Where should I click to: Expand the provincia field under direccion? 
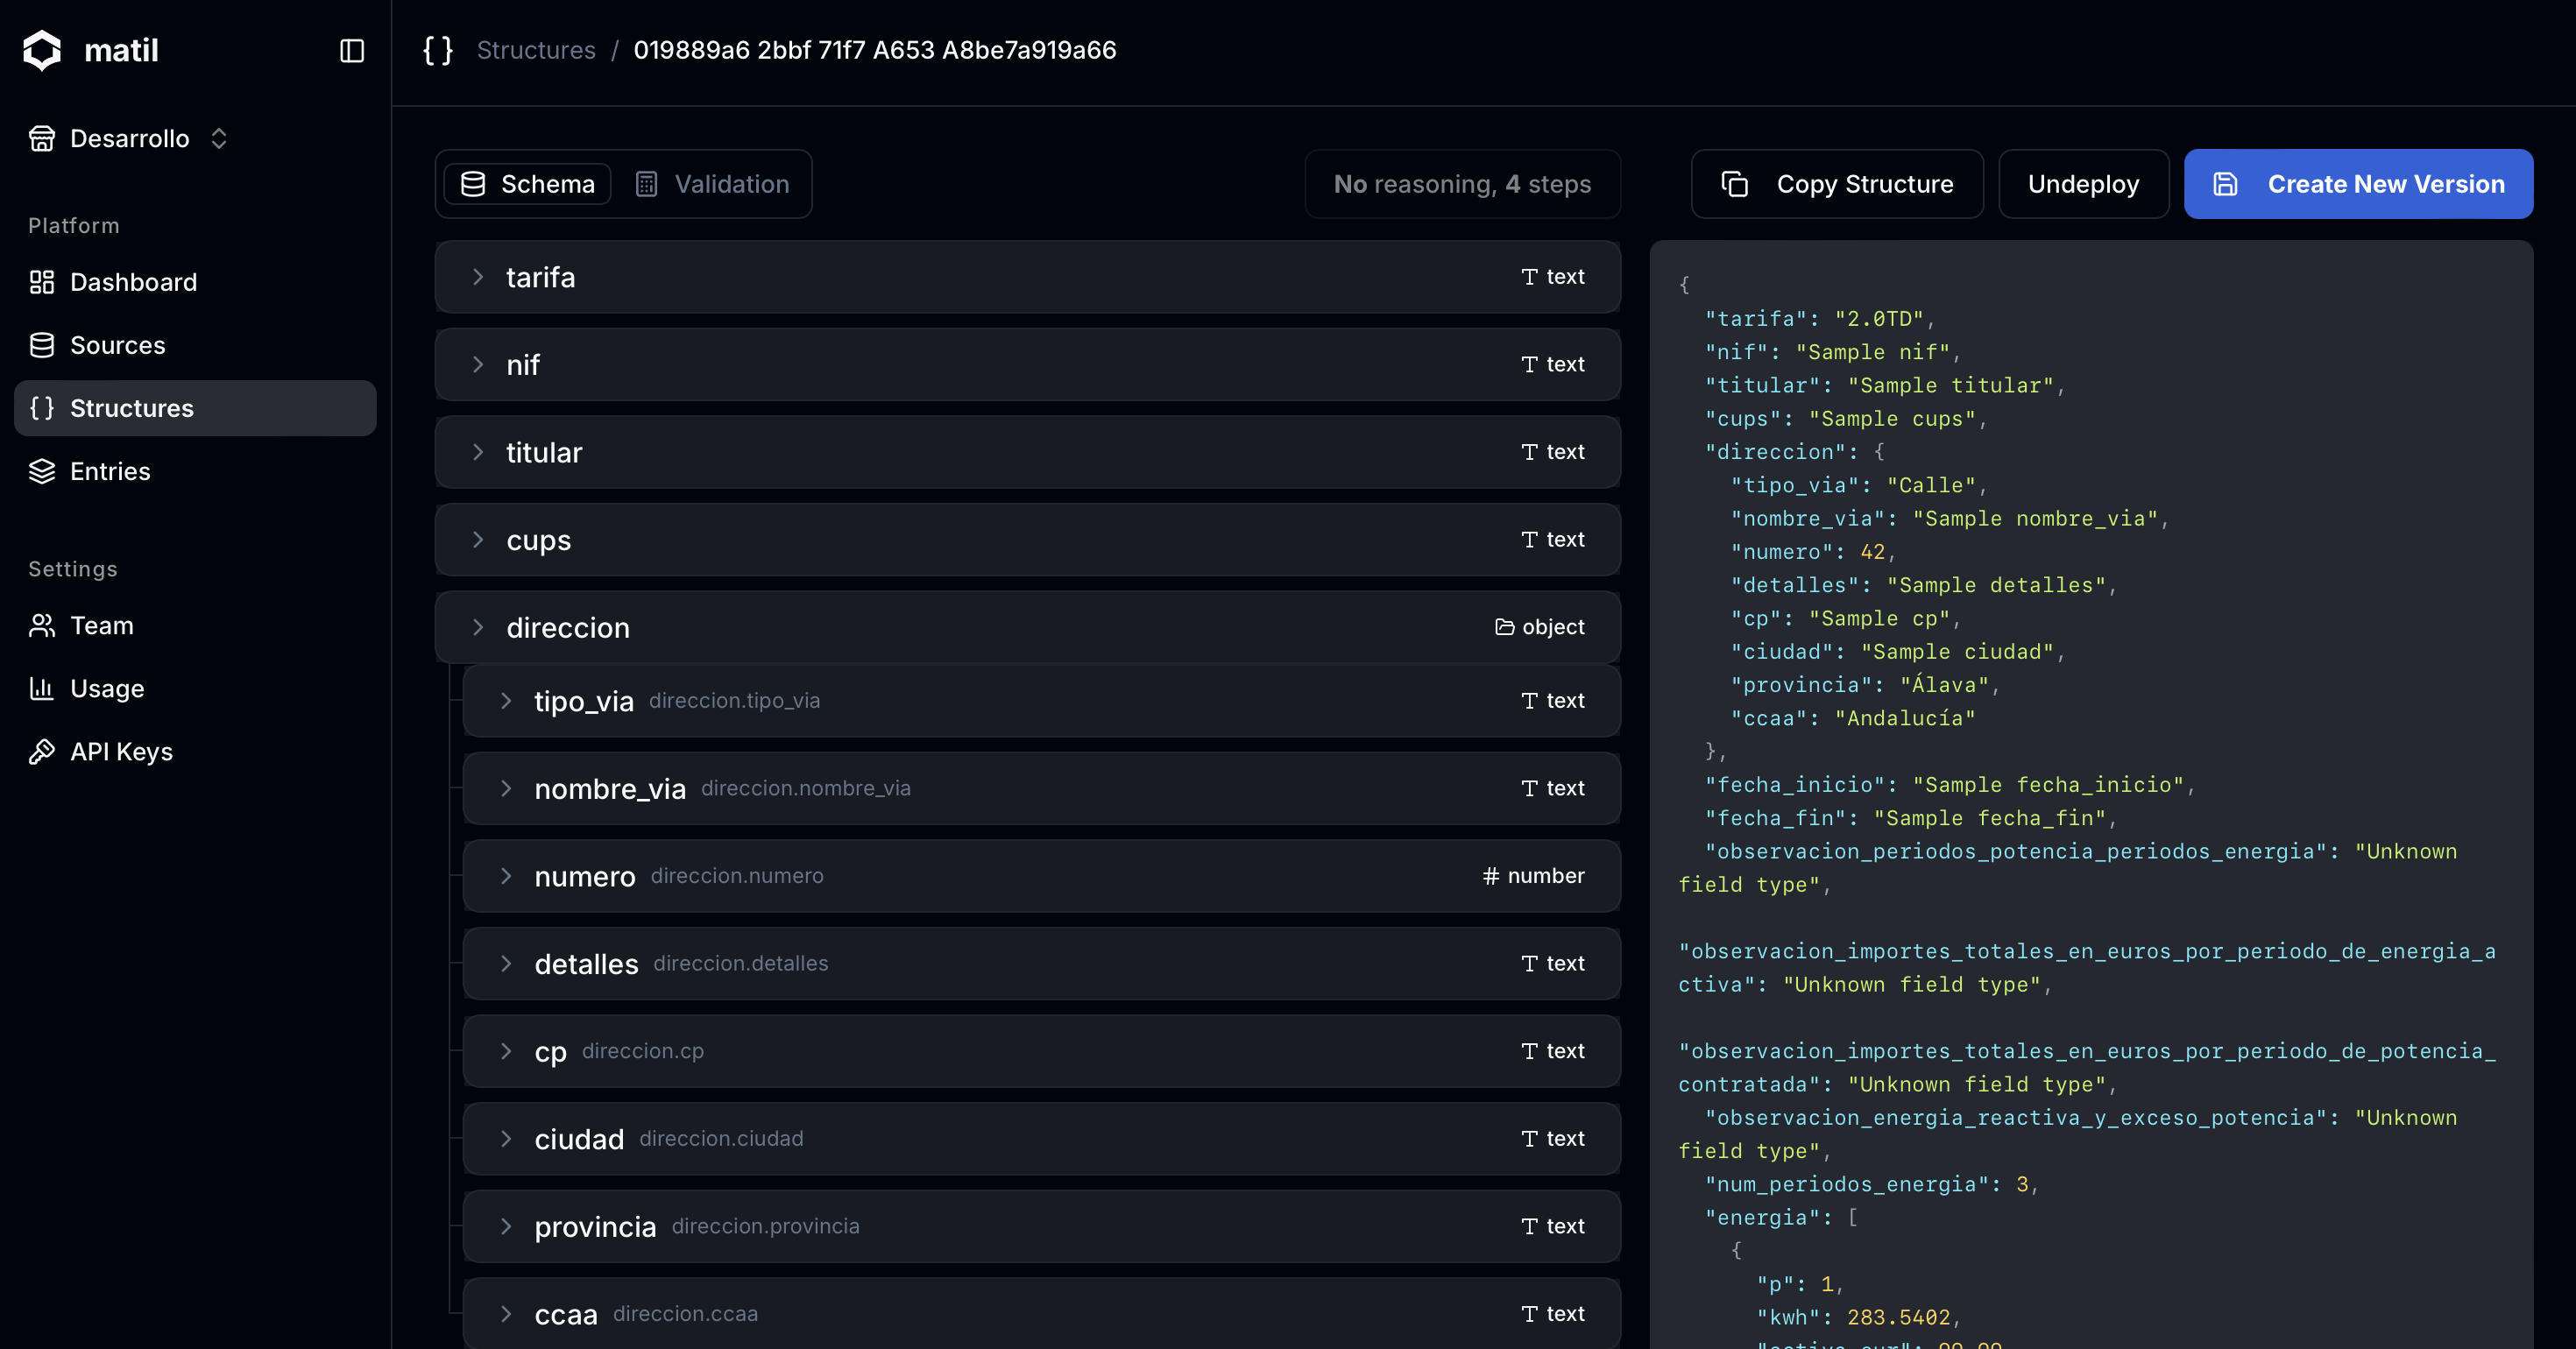(x=507, y=1226)
